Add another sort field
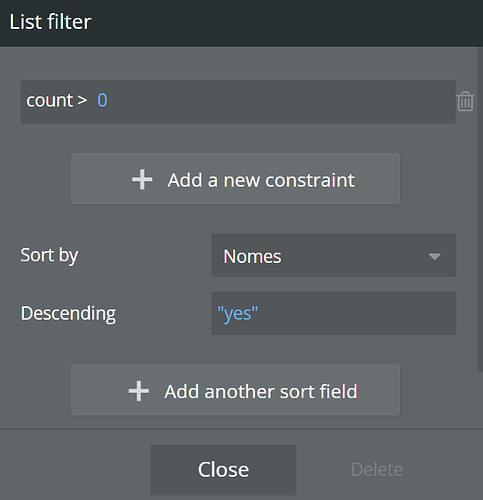The width and height of the screenshot is (483, 500). click(235, 390)
